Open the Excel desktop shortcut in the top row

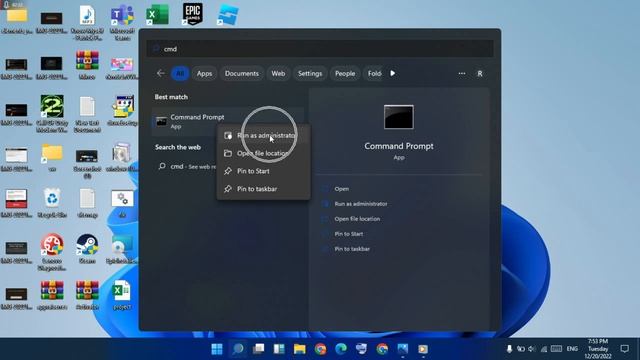point(157,16)
